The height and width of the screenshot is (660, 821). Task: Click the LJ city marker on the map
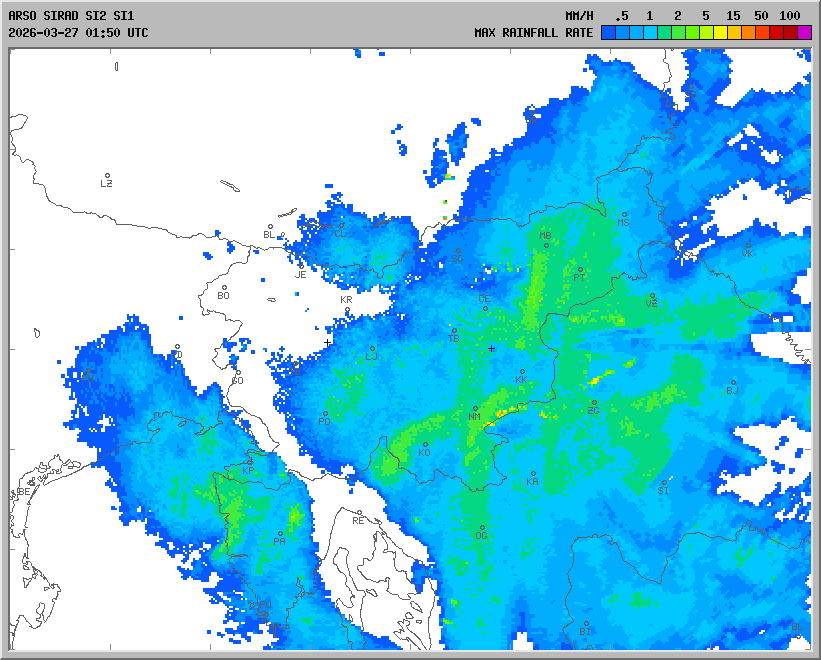[373, 349]
